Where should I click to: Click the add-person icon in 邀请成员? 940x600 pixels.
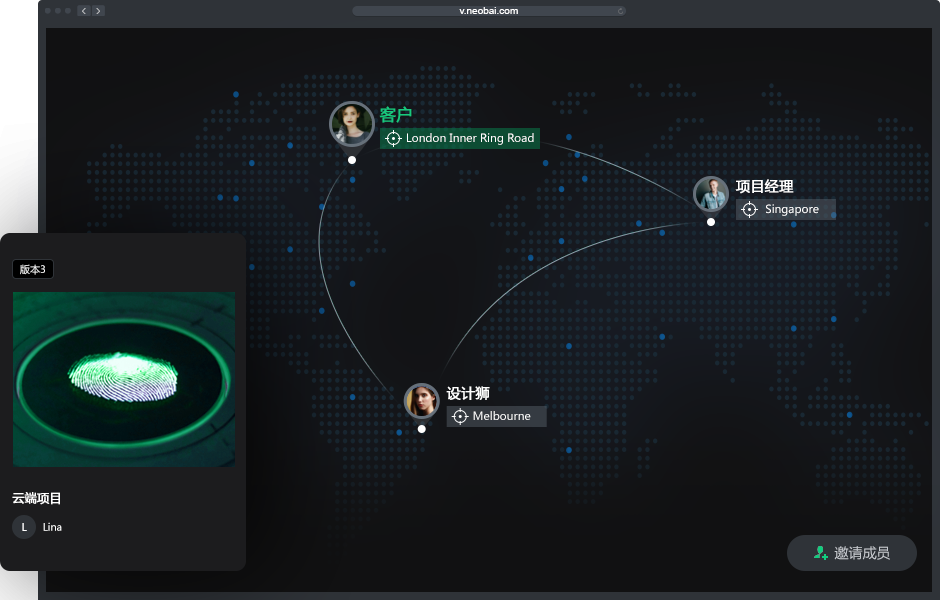[x=820, y=553]
